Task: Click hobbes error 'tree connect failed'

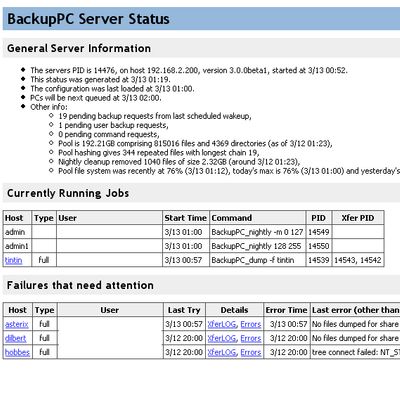Action: tap(355, 352)
